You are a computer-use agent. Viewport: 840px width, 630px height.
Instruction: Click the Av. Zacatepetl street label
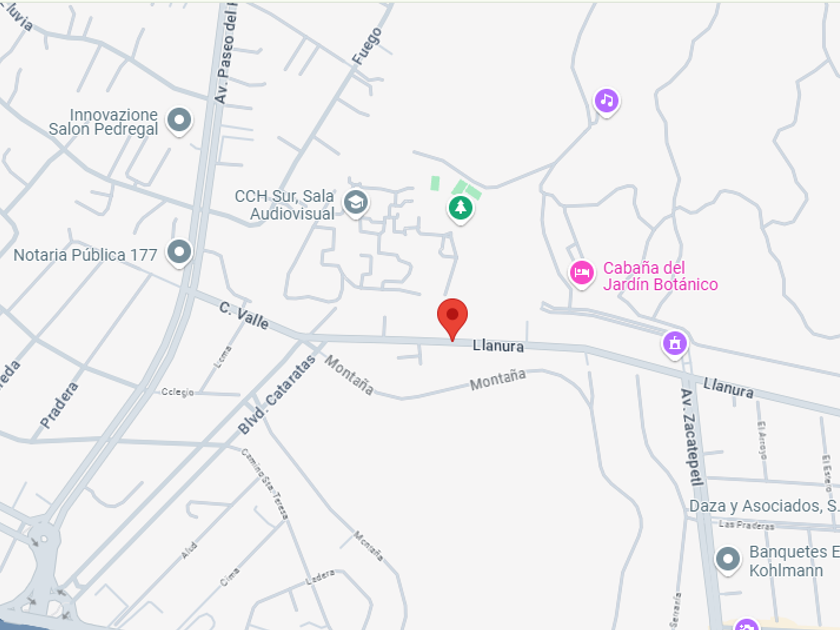coord(691,437)
